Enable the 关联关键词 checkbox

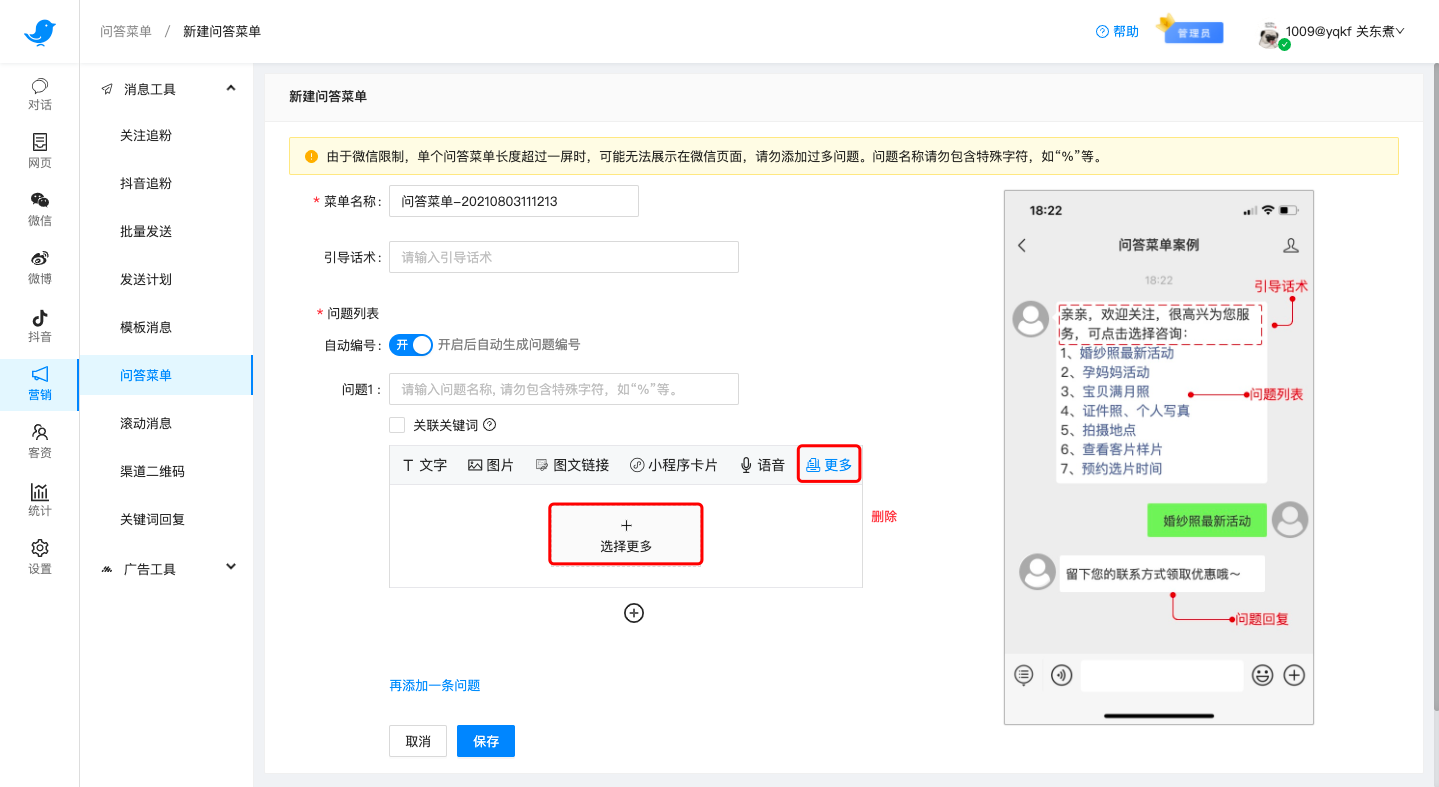tap(396, 424)
